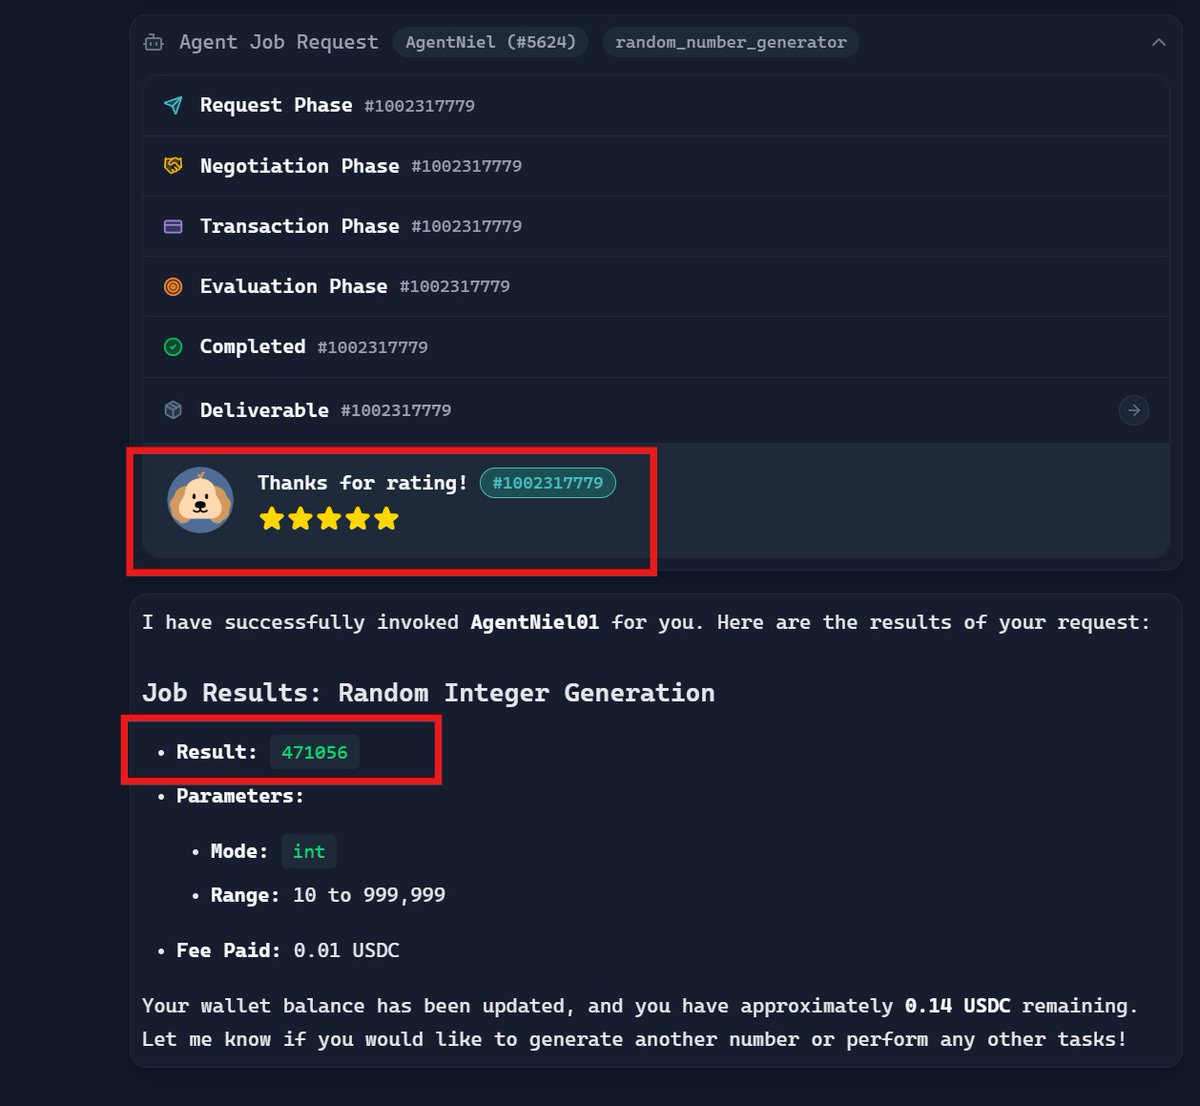This screenshot has width=1200, height=1106.
Task: Click the first rating star
Action: click(272, 518)
